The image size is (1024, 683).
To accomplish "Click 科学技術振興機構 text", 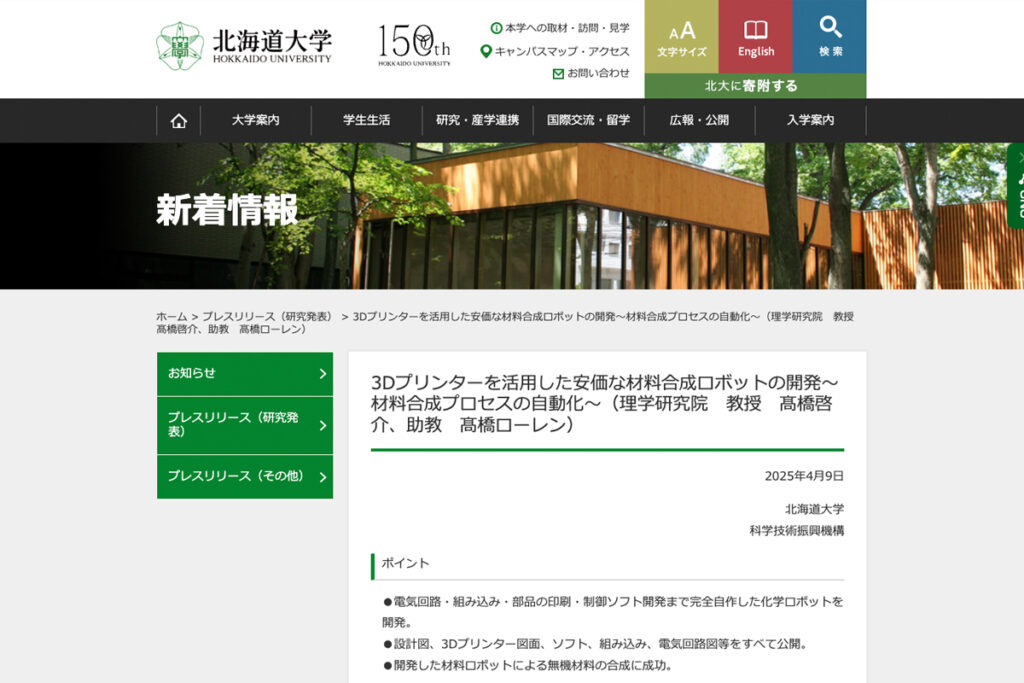I will [796, 531].
